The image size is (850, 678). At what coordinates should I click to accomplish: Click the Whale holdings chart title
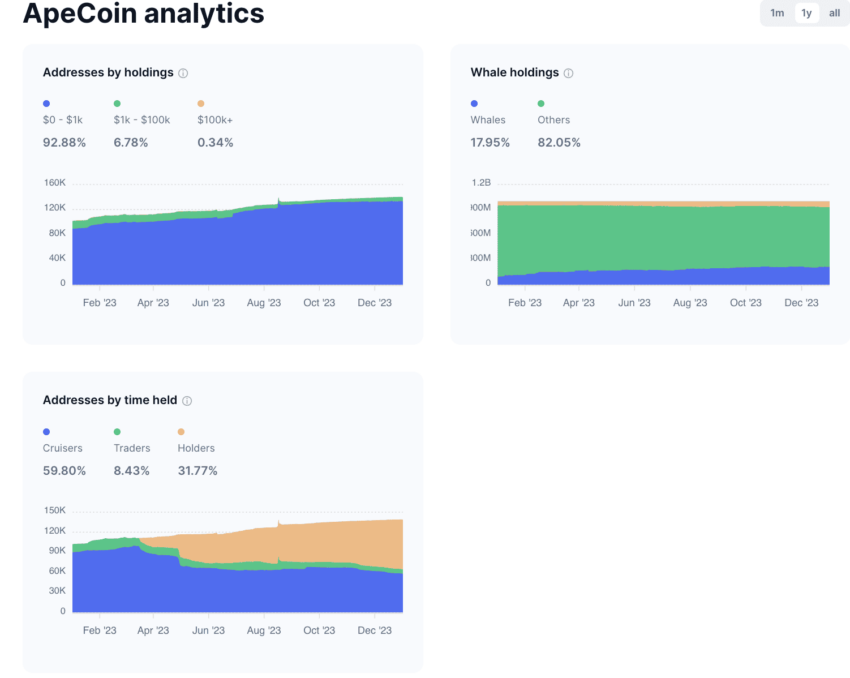pos(514,73)
